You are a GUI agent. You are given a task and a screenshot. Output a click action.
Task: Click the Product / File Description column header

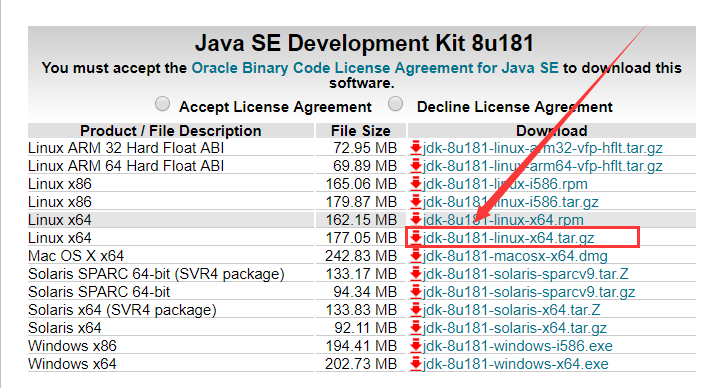[x=171, y=131]
